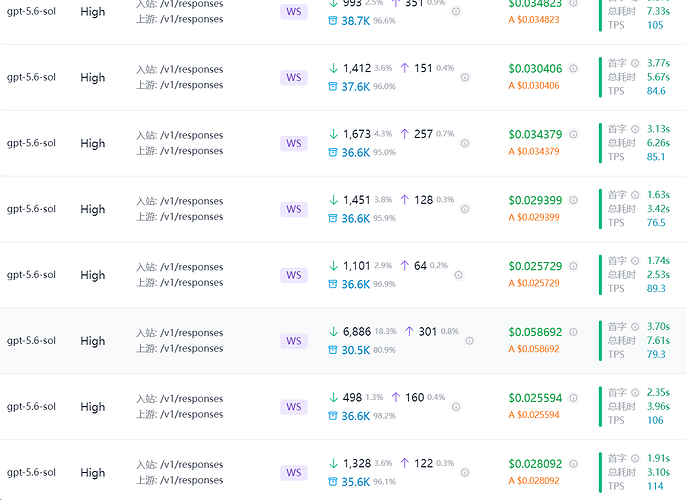
Task: Click info icon next to green $0.025594
Action: [573, 398]
